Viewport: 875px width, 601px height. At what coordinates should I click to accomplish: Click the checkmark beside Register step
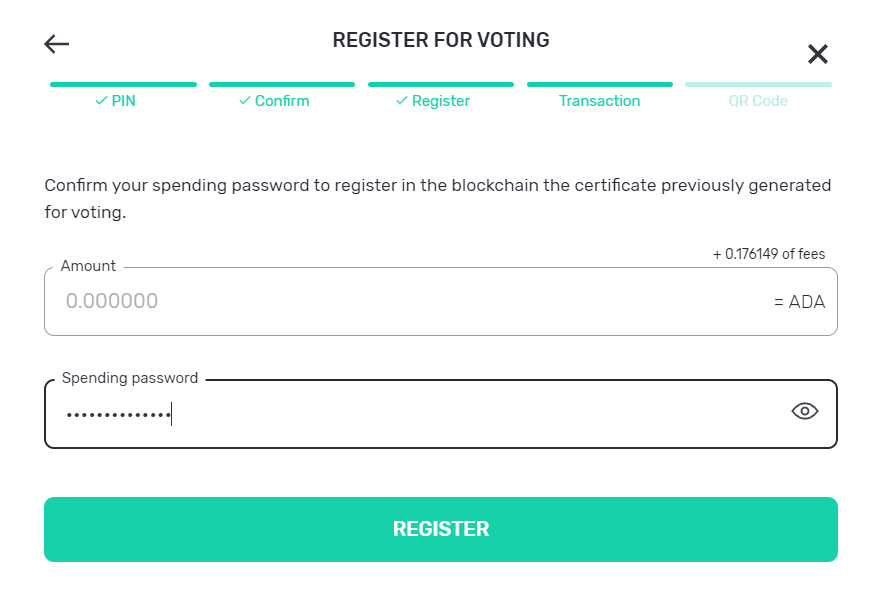pyautogui.click(x=401, y=101)
